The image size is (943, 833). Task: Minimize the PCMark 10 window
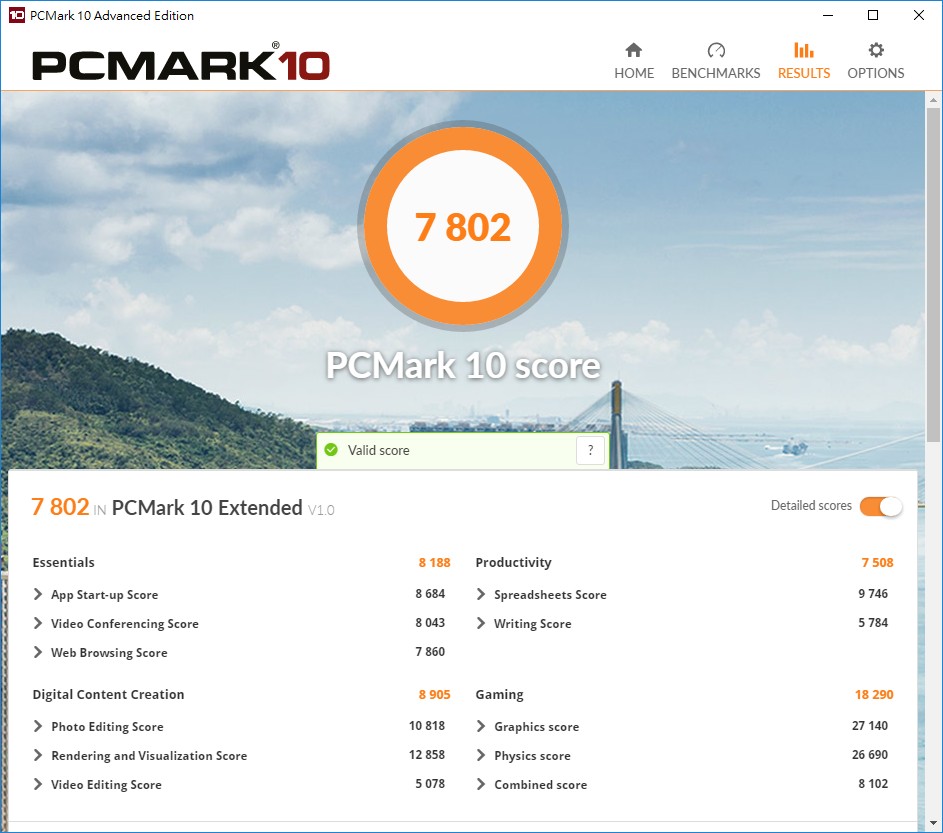[x=828, y=15]
